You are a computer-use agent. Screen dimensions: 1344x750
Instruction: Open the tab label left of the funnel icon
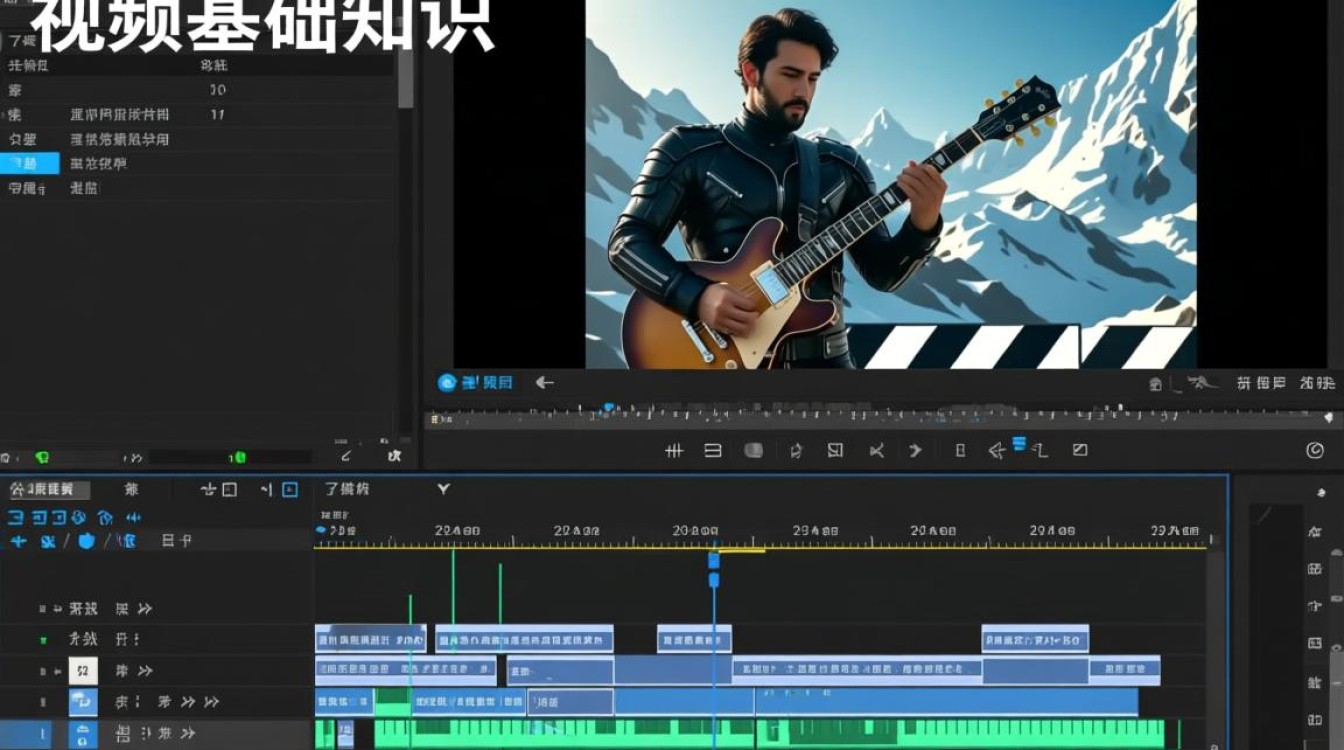[x=347, y=489]
